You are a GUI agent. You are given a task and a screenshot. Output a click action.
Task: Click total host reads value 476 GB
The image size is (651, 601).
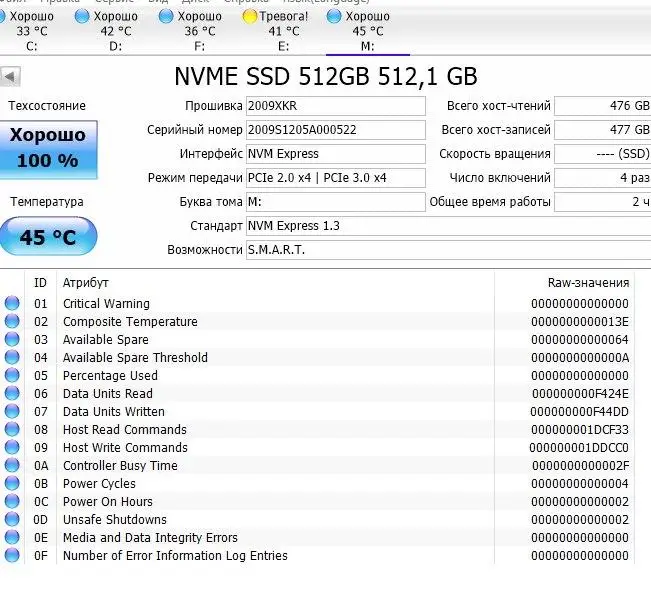[603, 106]
